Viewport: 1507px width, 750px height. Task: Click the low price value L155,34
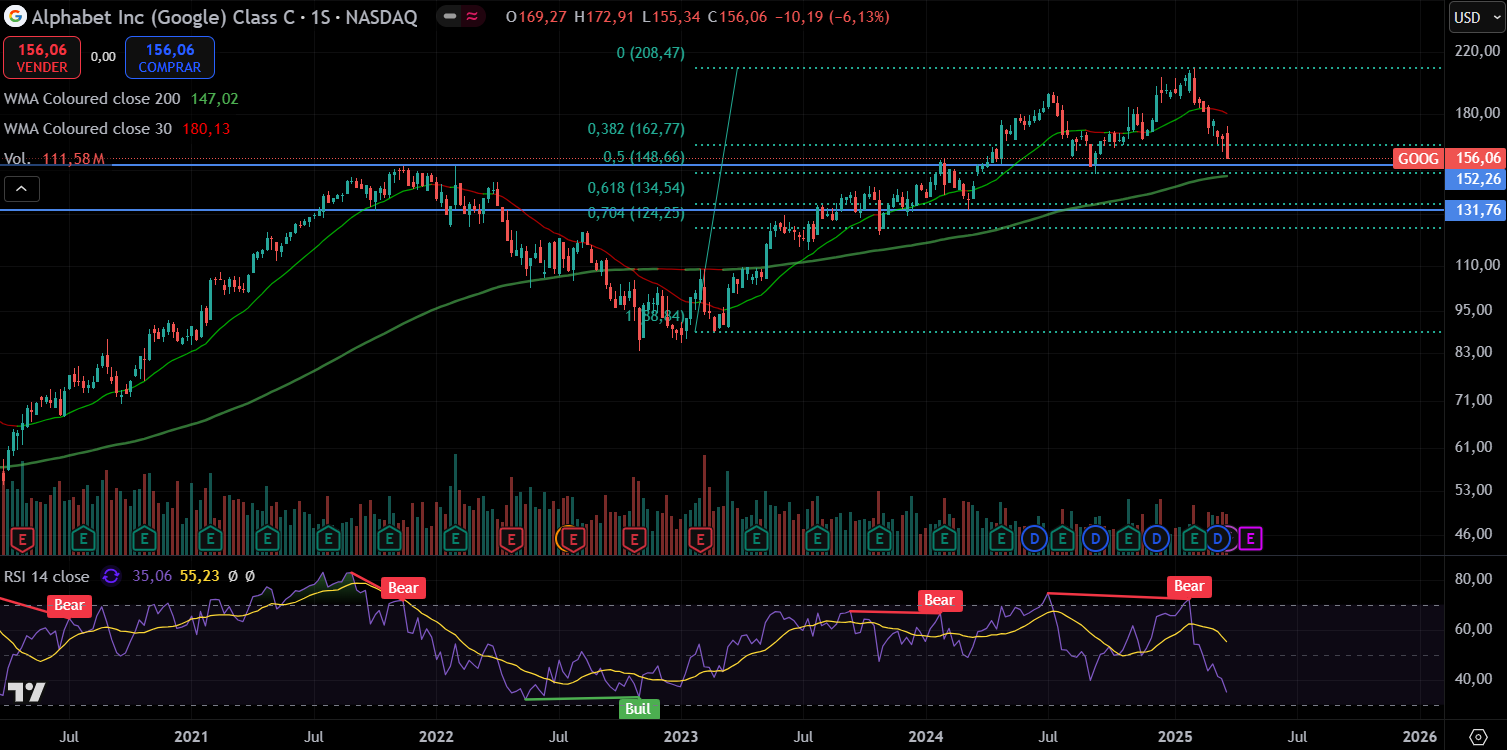click(672, 17)
